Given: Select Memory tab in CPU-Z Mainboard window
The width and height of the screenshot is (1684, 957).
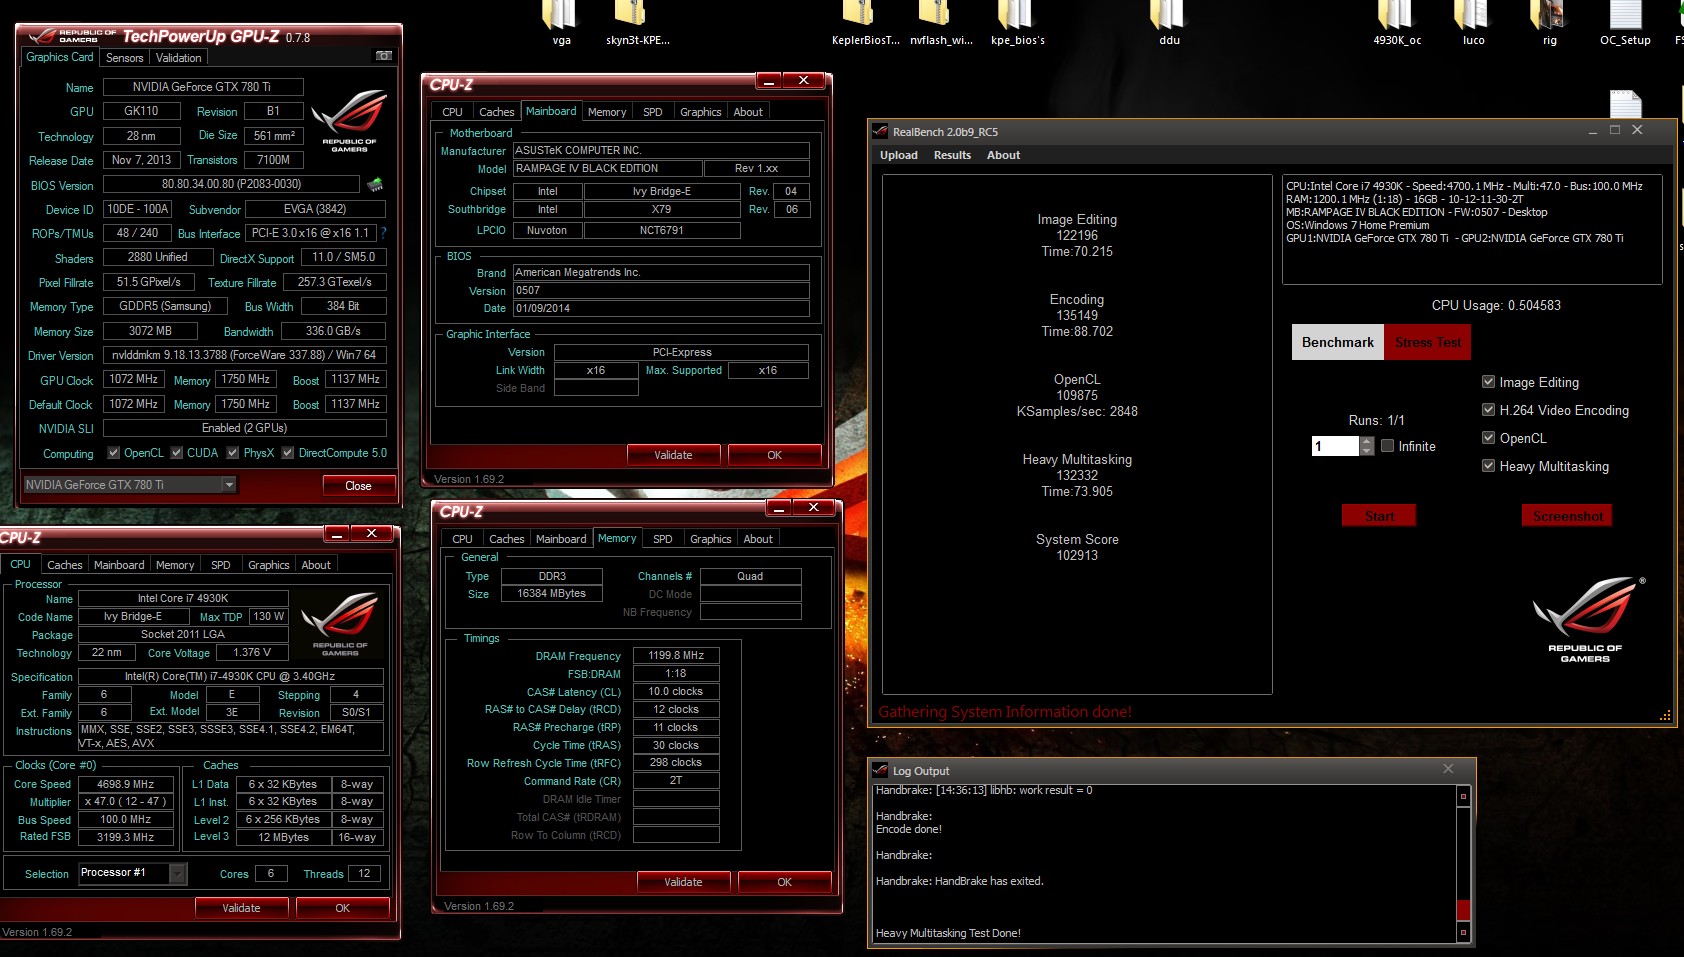Looking at the screenshot, I should point(607,112).
